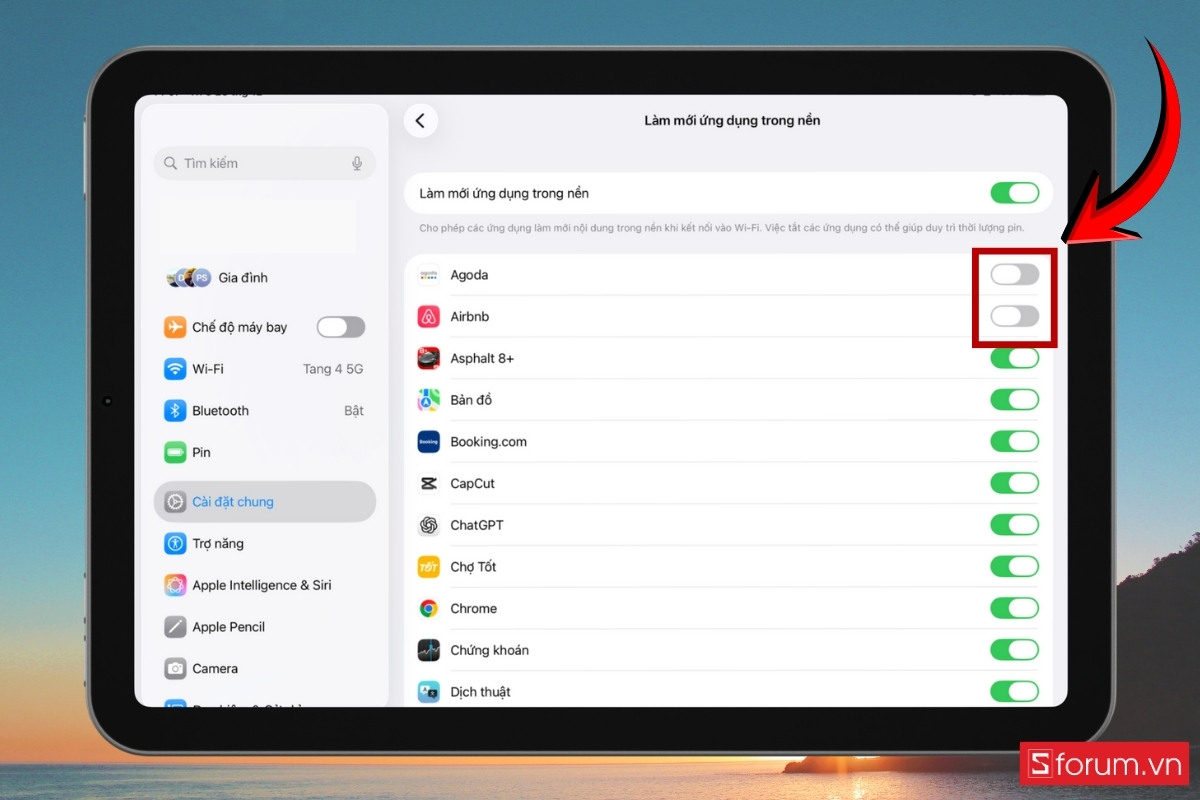Disable background refresh for Asphalt 8+

(1015, 358)
